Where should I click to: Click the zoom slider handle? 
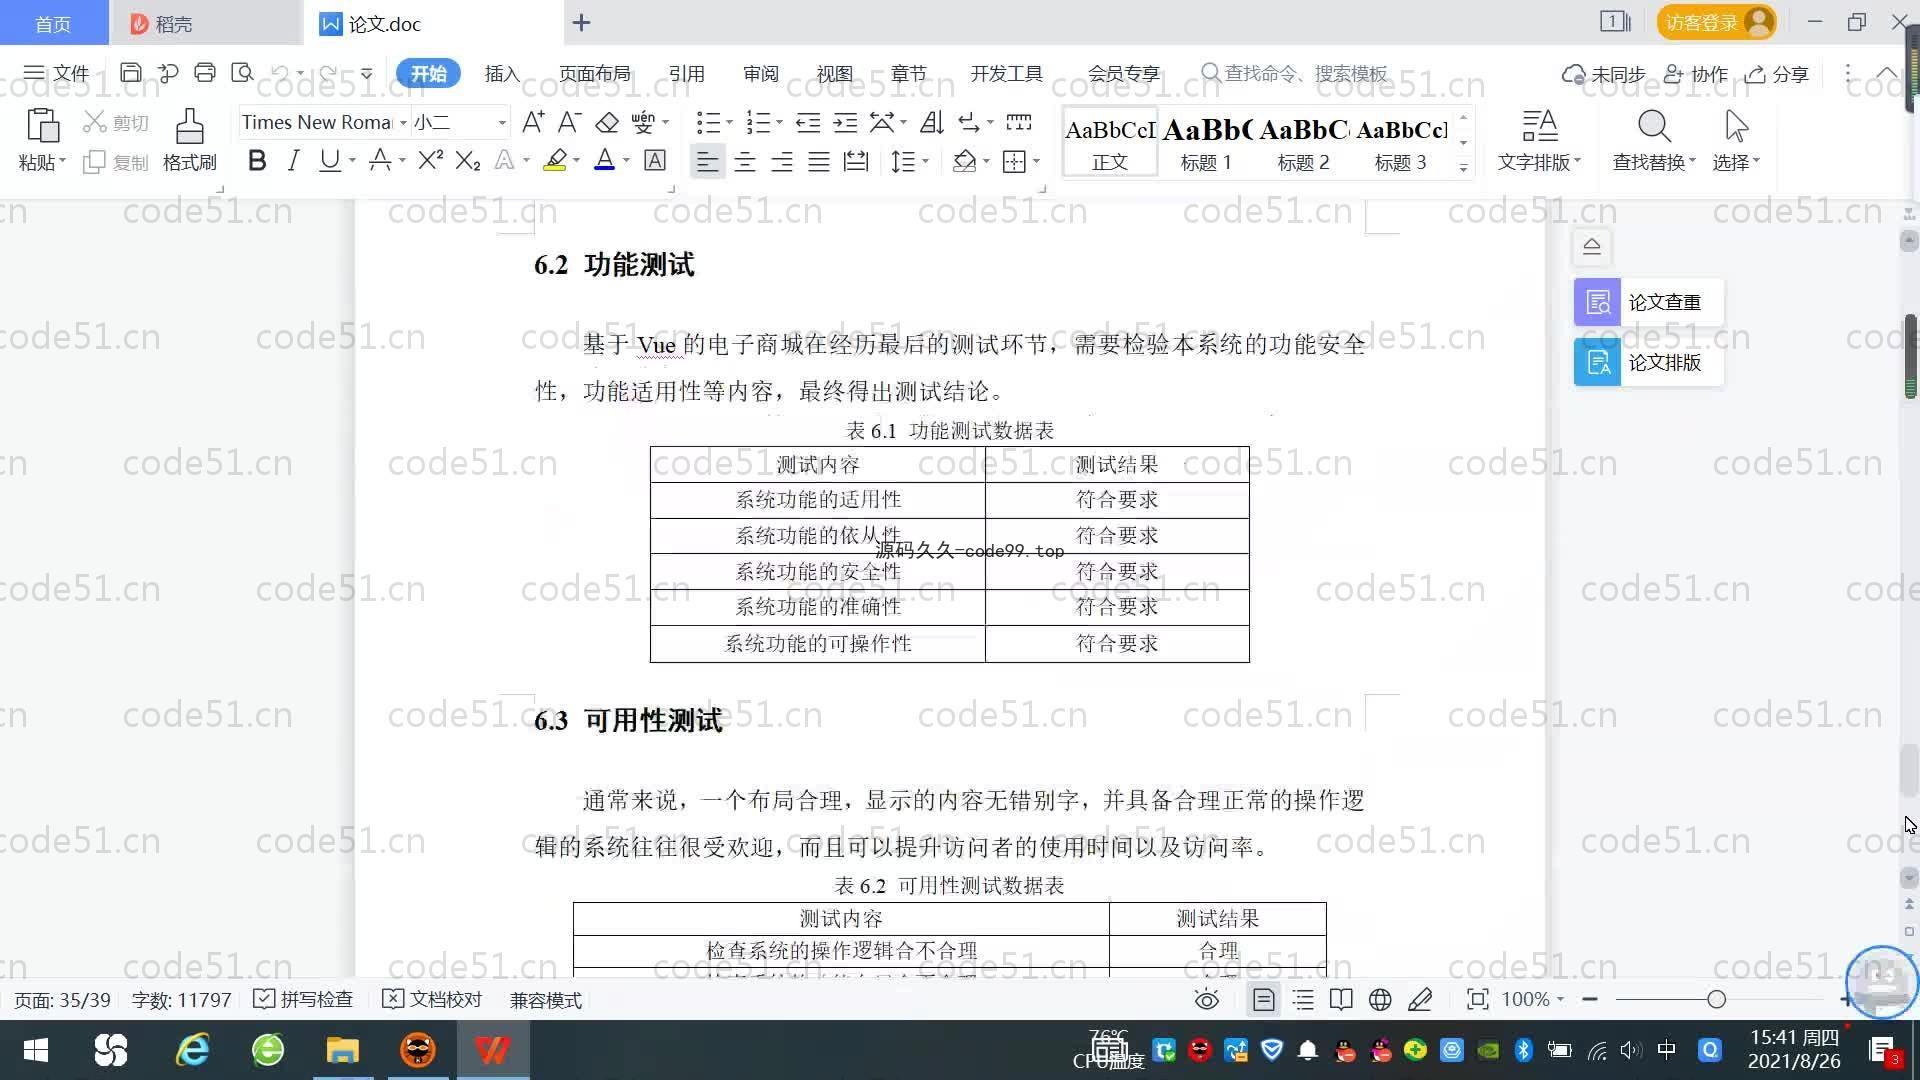(x=1716, y=999)
